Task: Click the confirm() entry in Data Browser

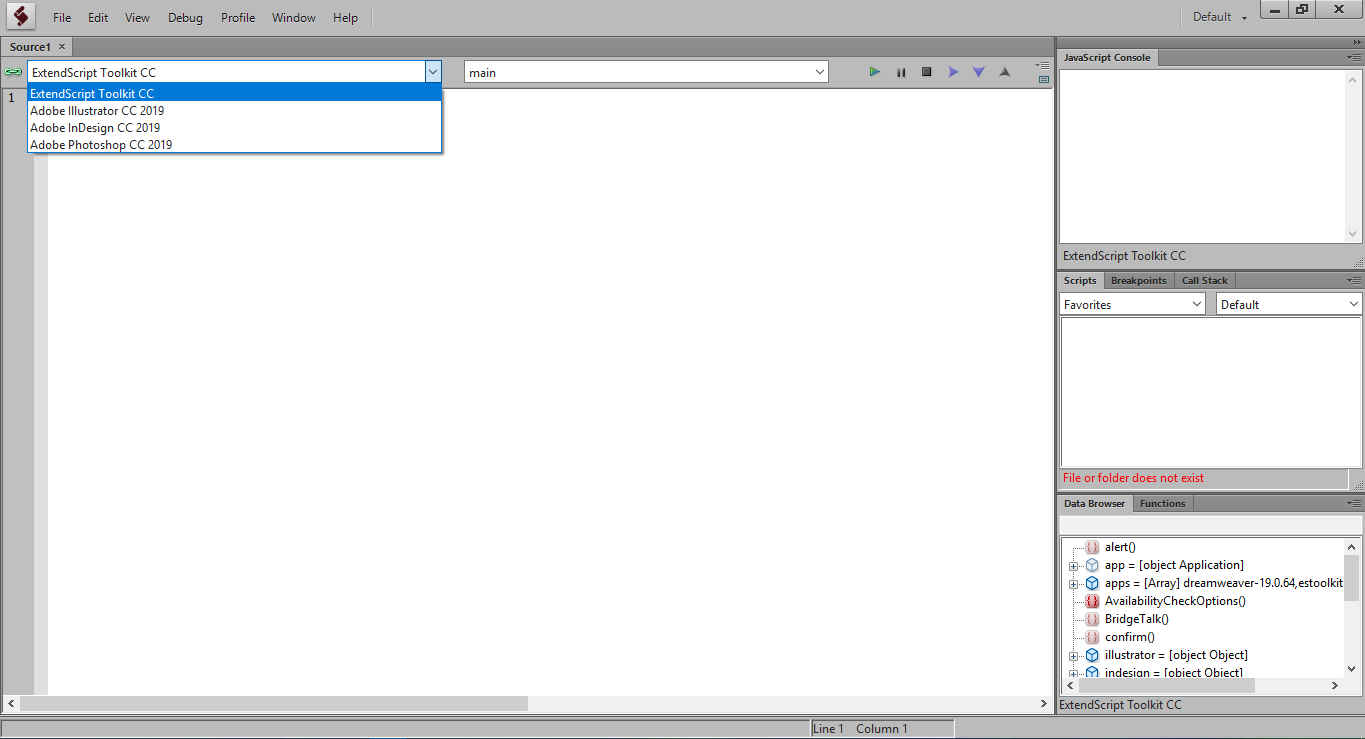Action: [1129, 637]
